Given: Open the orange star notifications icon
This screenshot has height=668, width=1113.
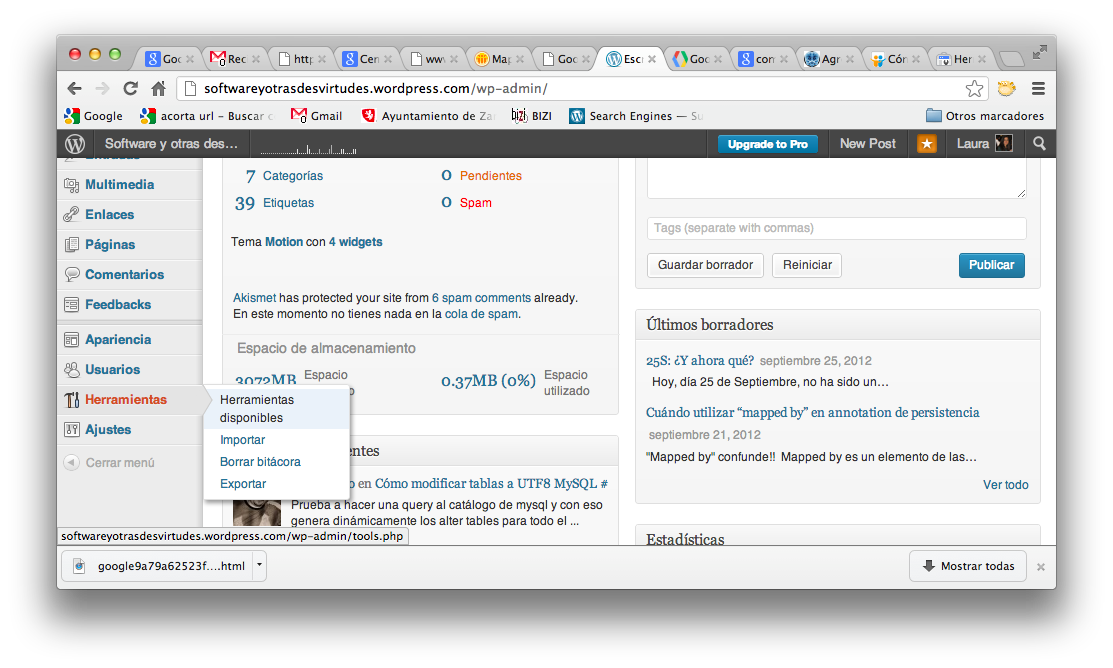Looking at the screenshot, I should tap(927, 144).
